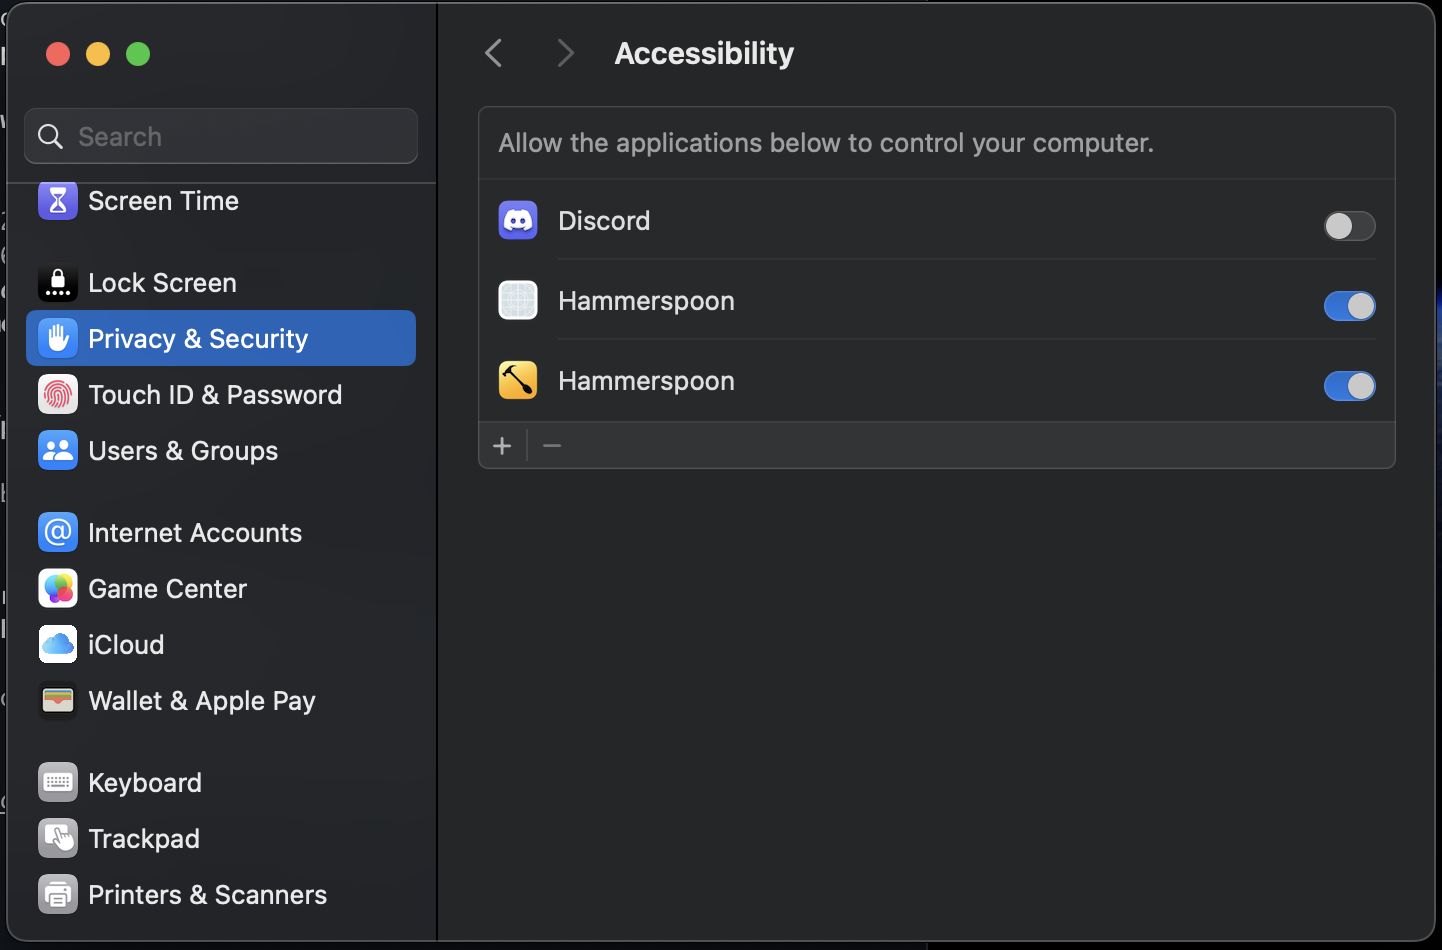Click the Screen Time hourglass icon
The image size is (1442, 950).
click(58, 201)
